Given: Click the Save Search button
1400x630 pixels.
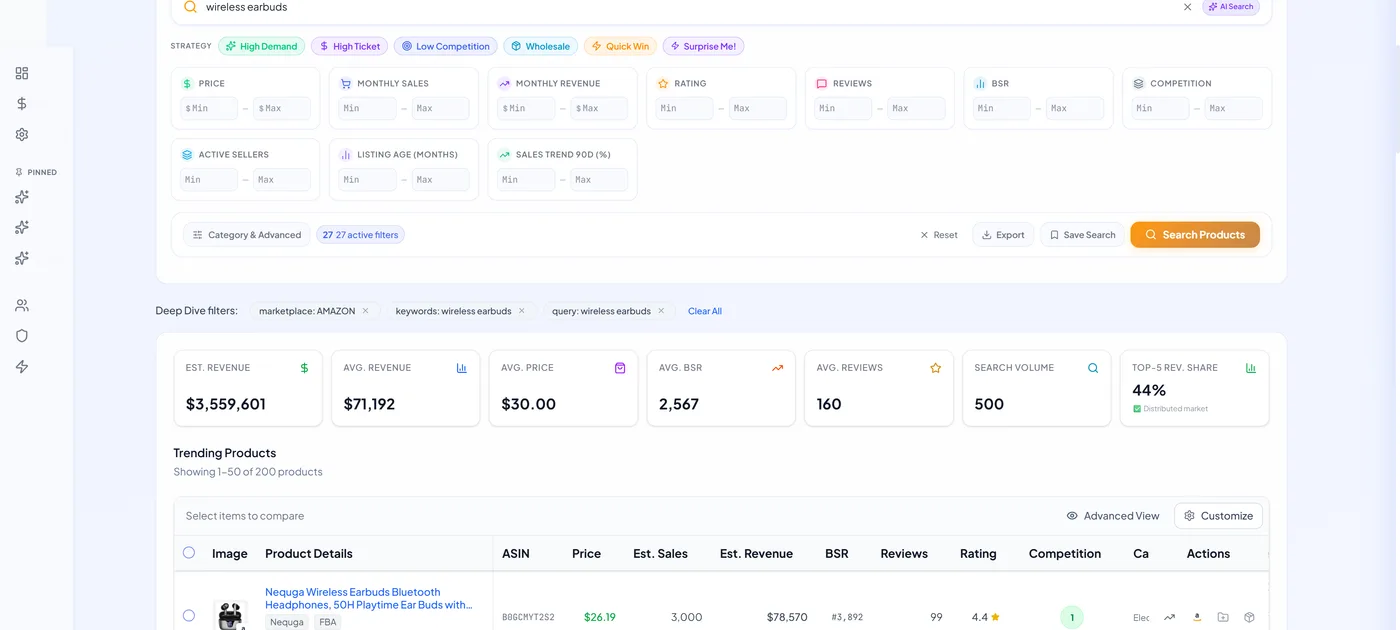Looking at the screenshot, I should [1082, 235].
